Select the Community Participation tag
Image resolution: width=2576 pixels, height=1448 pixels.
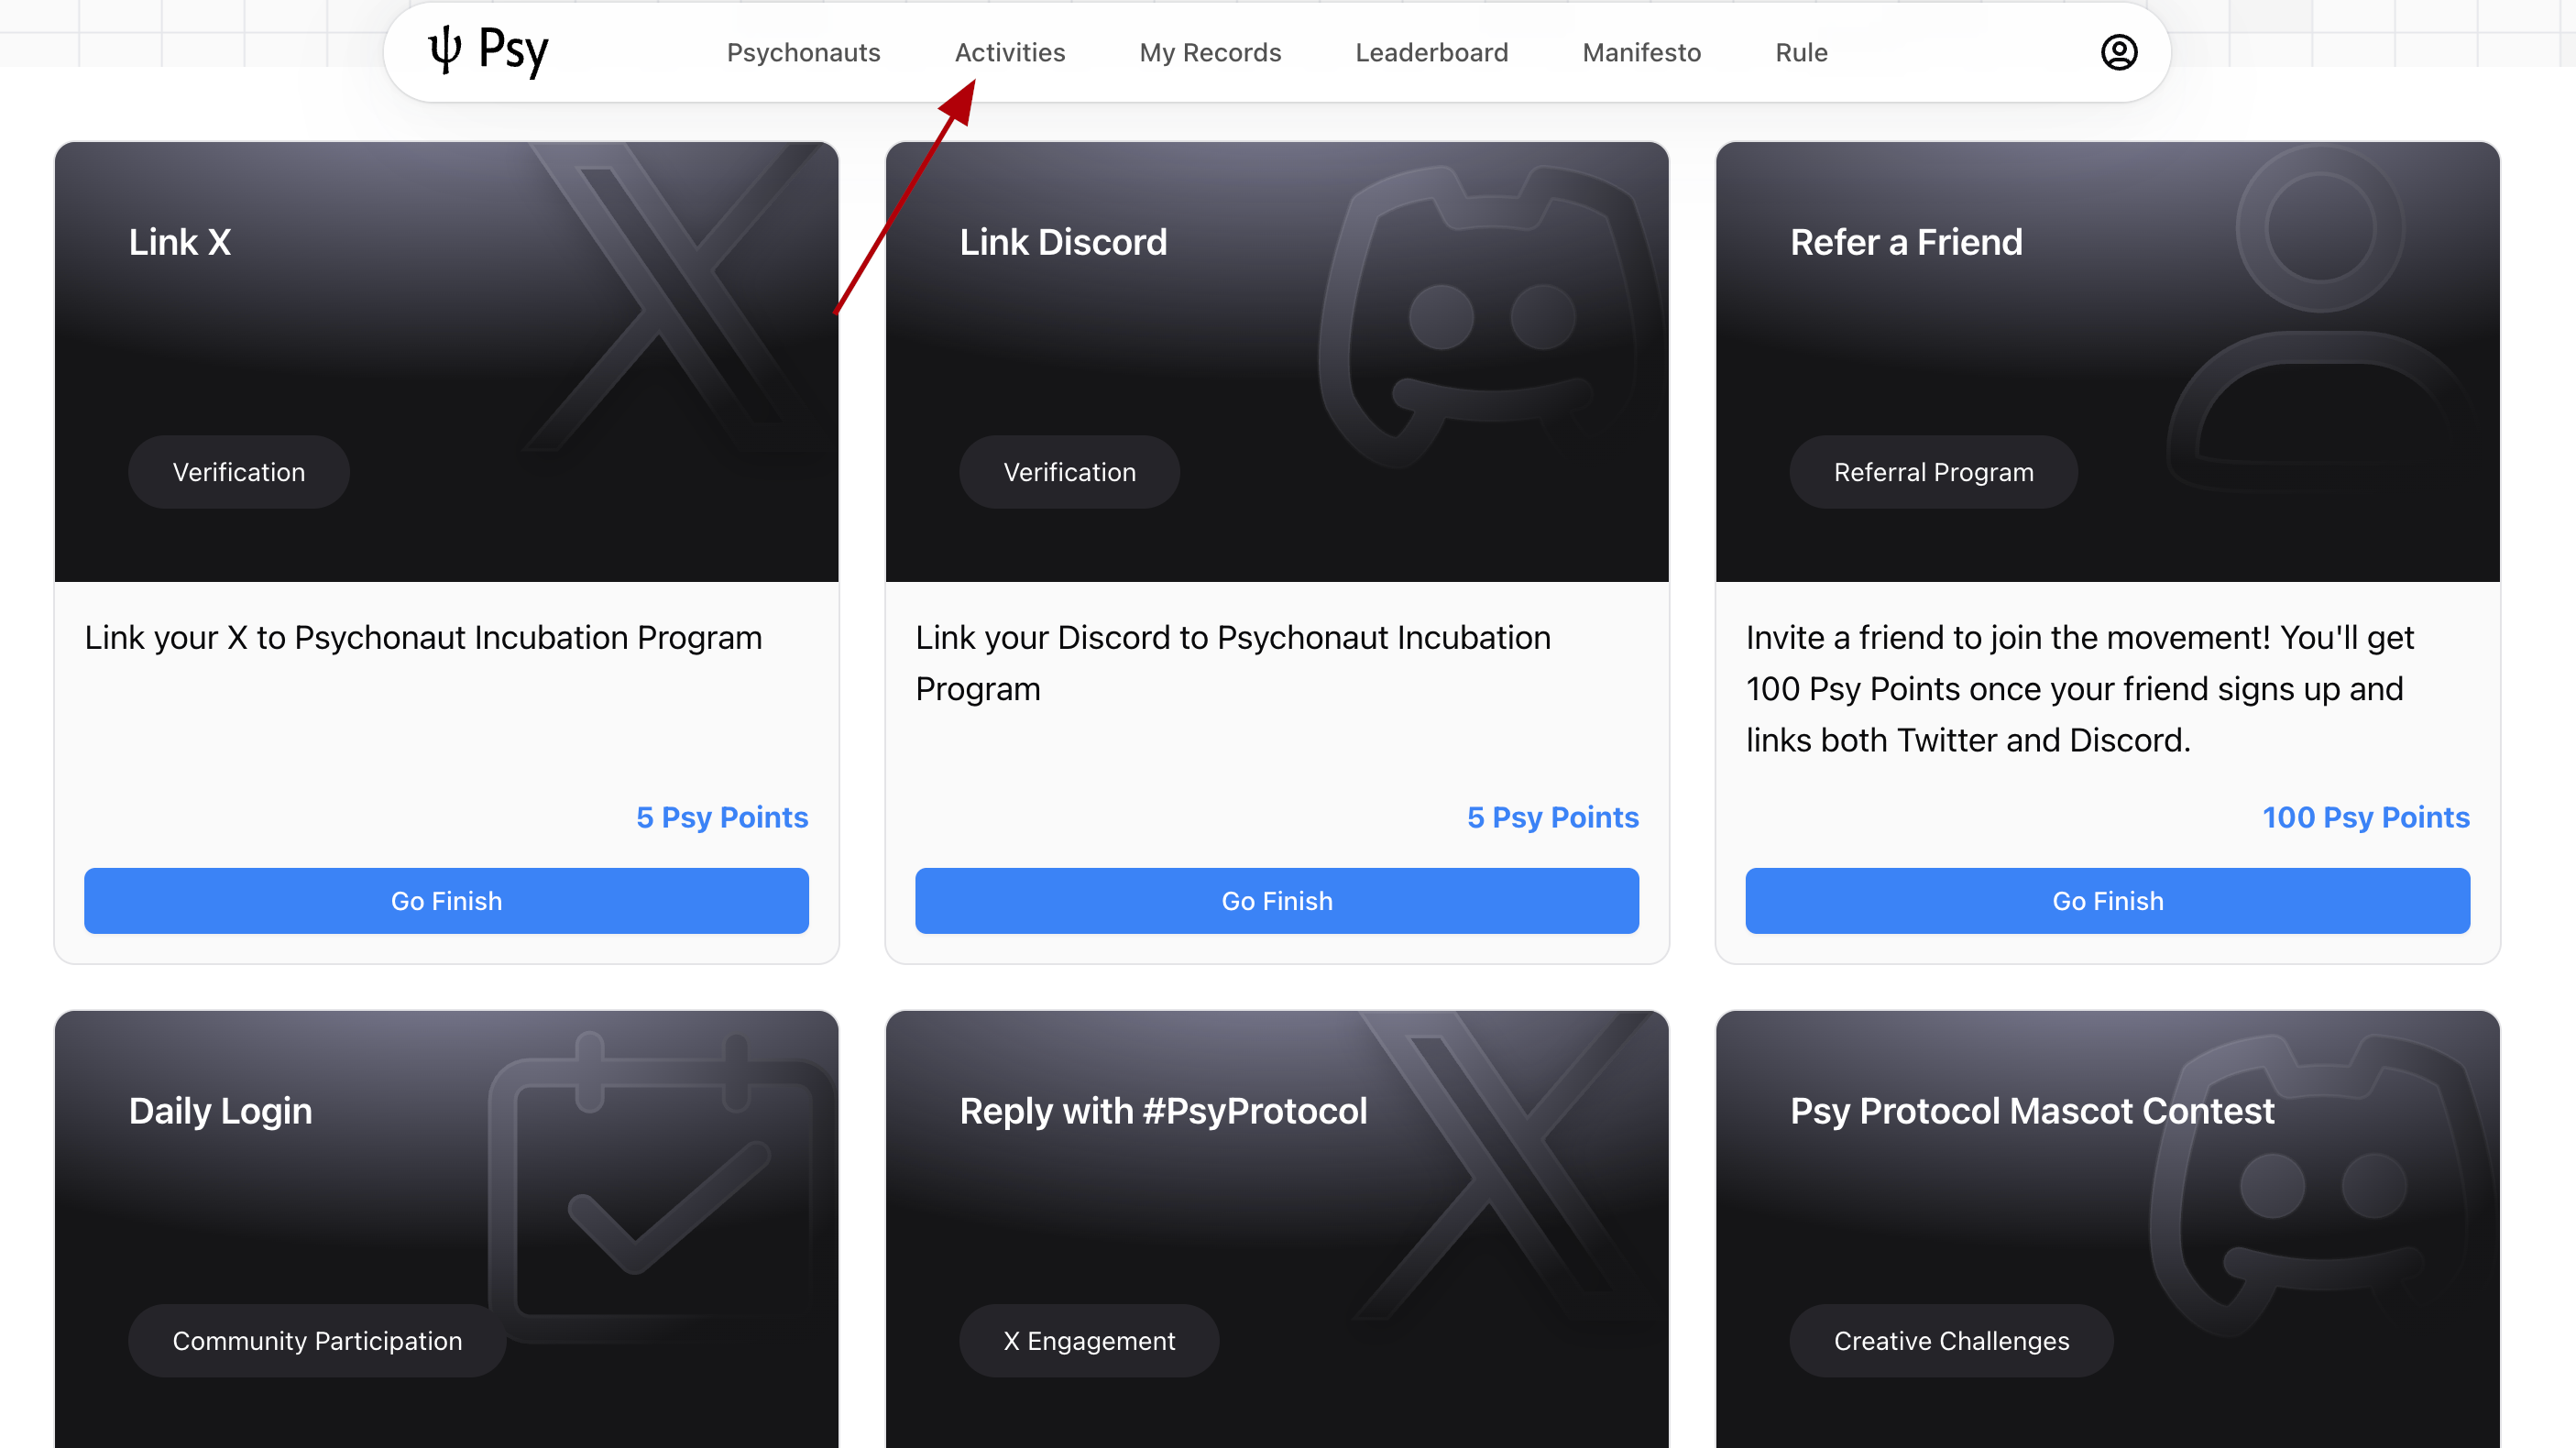pos(317,1340)
